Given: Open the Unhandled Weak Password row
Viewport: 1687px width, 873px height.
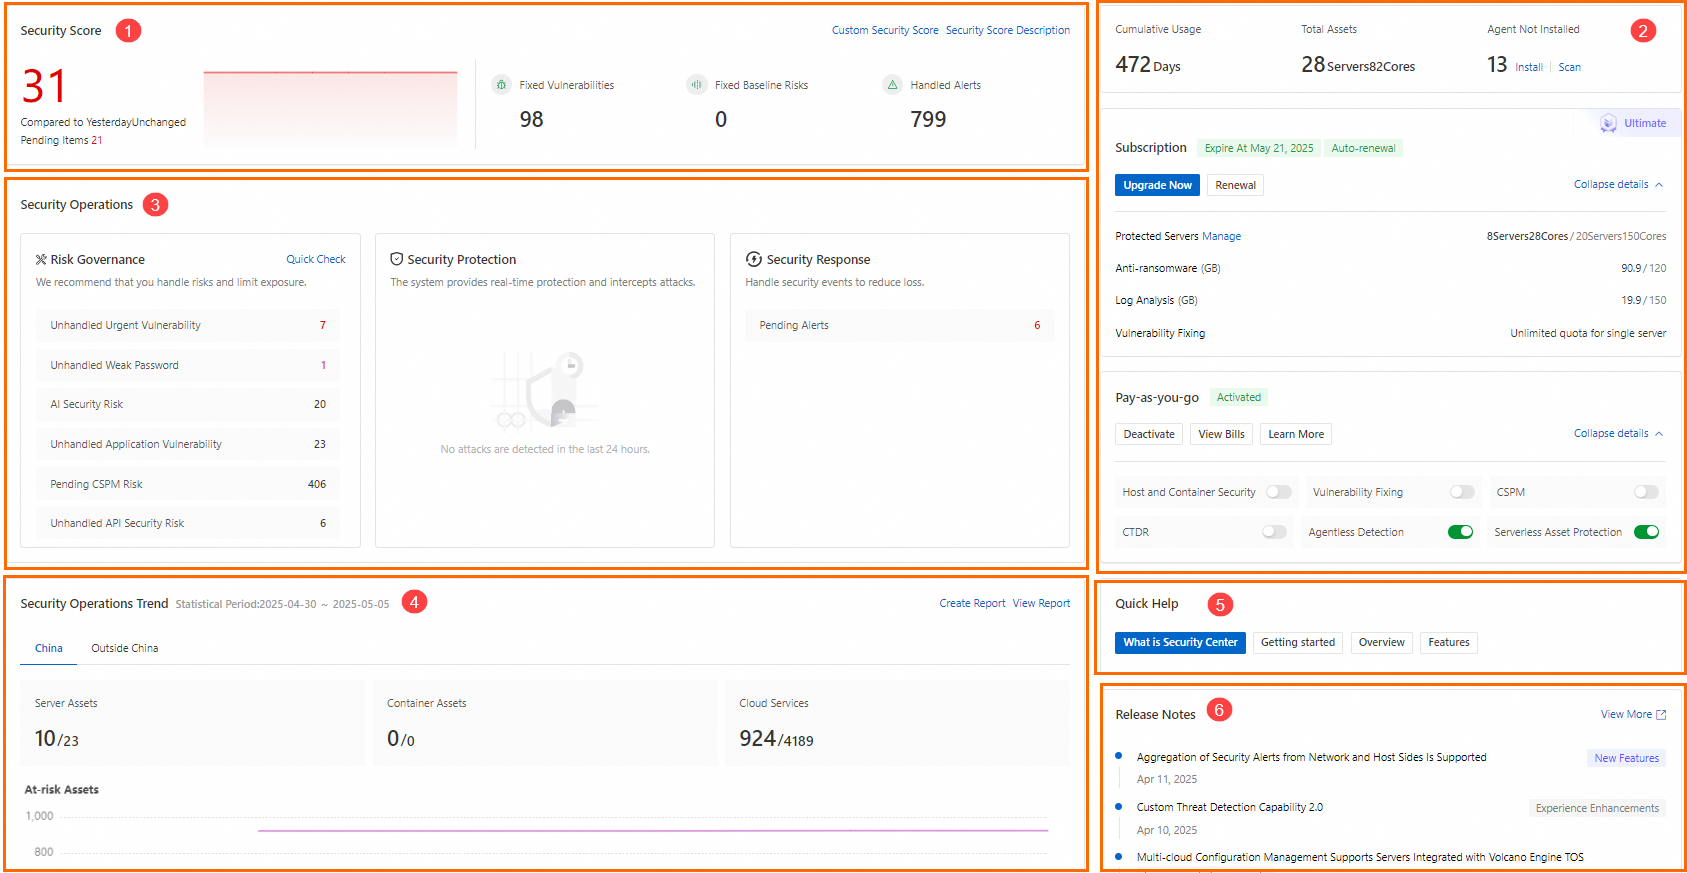Looking at the screenshot, I should (x=188, y=365).
